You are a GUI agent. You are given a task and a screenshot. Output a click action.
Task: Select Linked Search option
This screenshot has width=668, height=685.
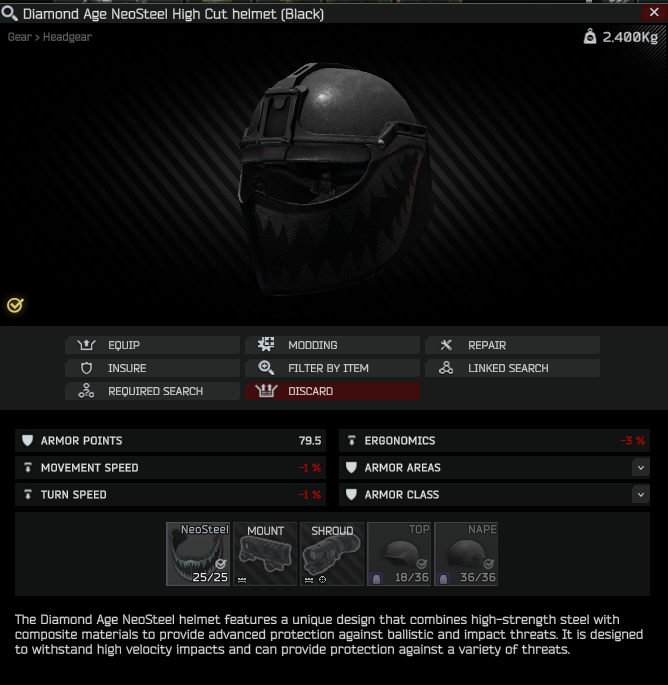tap(512, 368)
